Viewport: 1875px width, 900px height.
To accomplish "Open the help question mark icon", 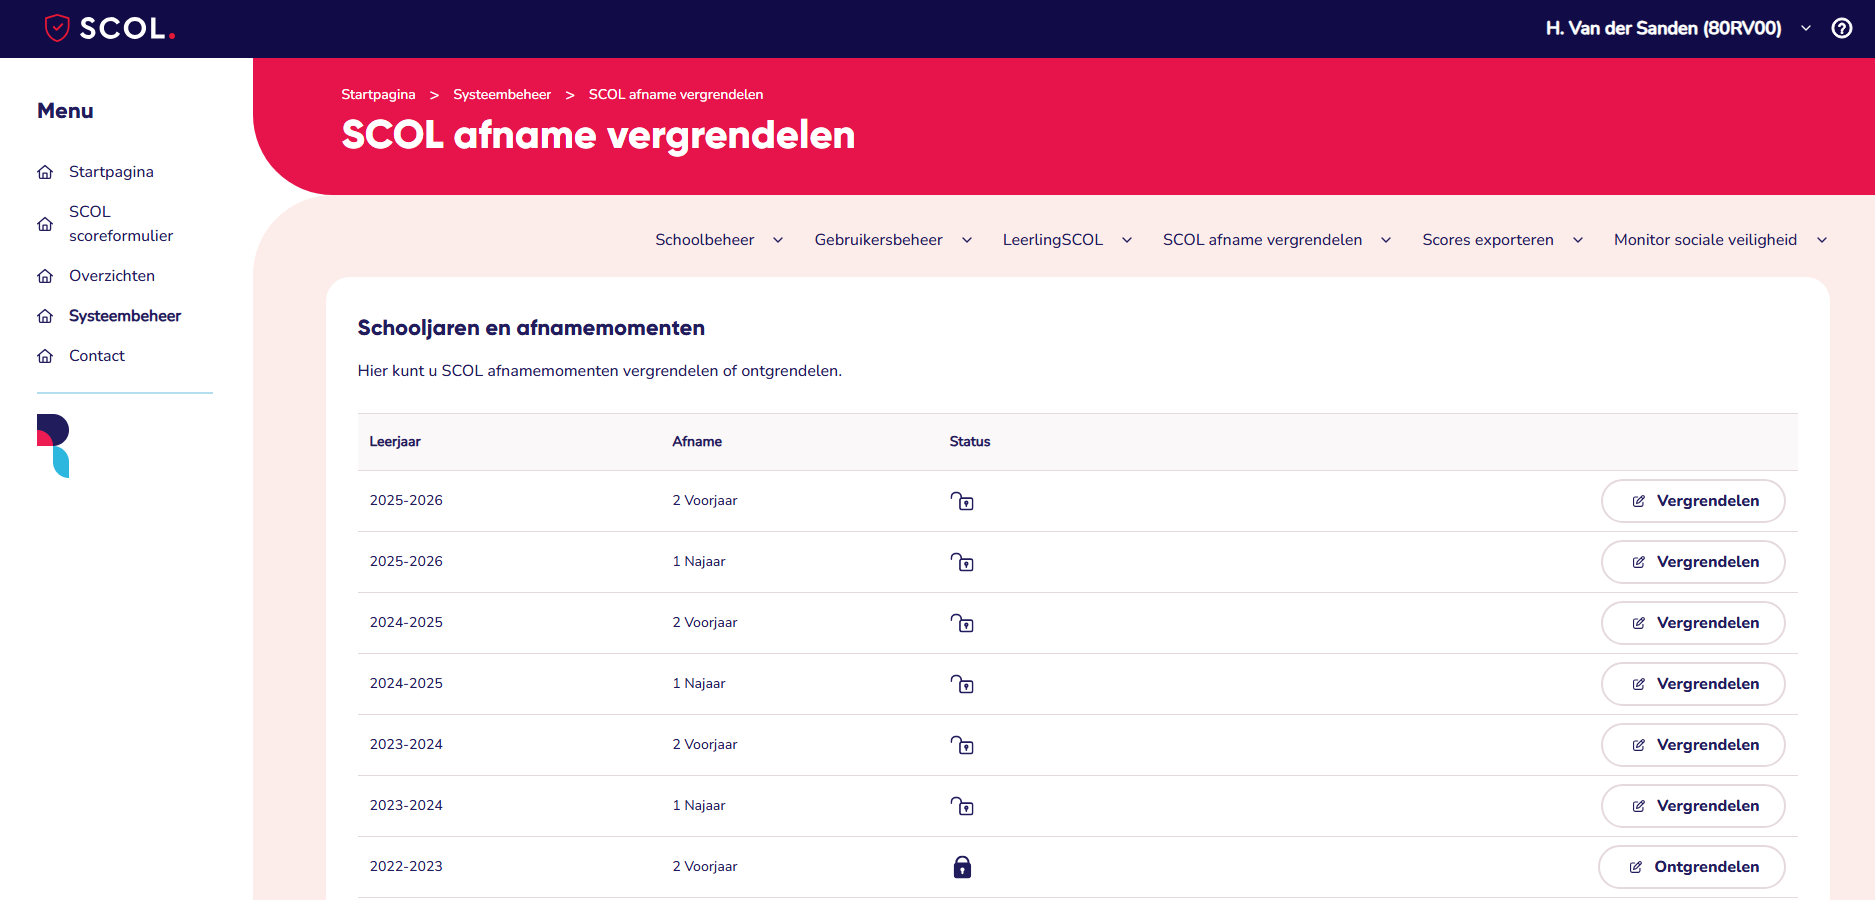I will point(1842,28).
